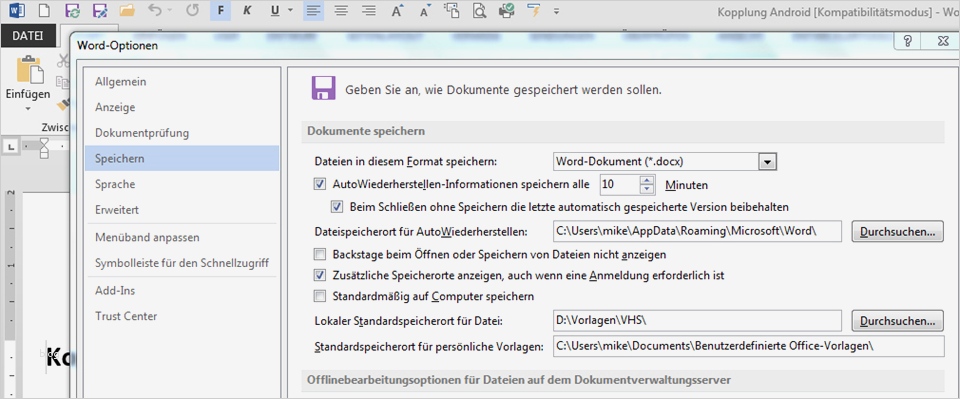
Task: Open the Trust Center category
Action: point(182,316)
